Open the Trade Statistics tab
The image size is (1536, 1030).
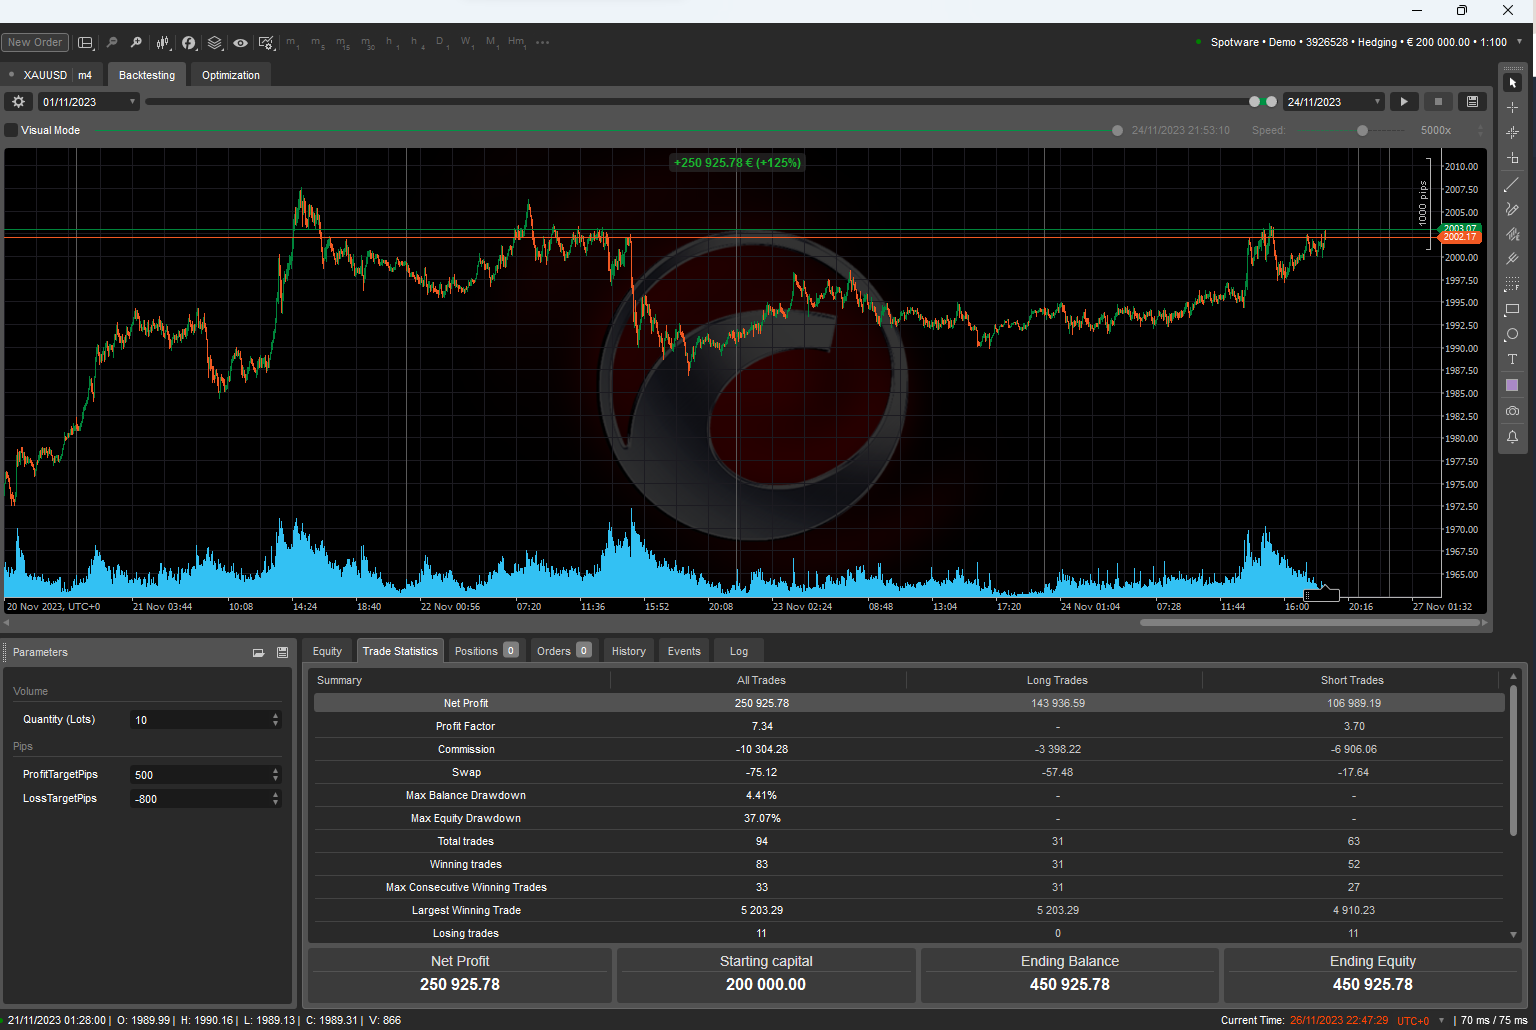point(400,651)
